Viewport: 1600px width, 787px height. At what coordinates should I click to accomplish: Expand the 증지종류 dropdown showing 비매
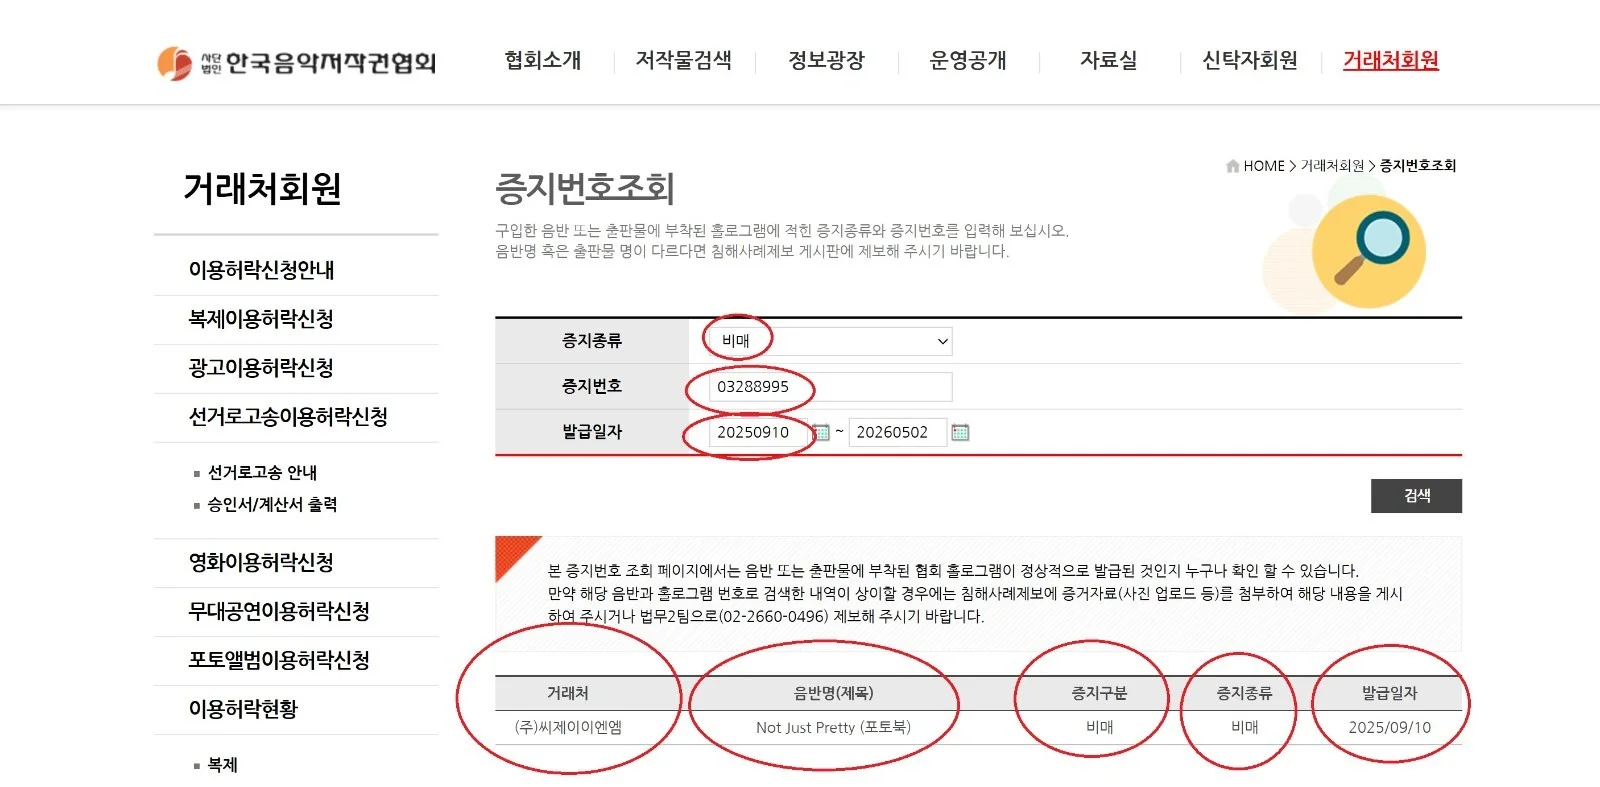pos(830,341)
